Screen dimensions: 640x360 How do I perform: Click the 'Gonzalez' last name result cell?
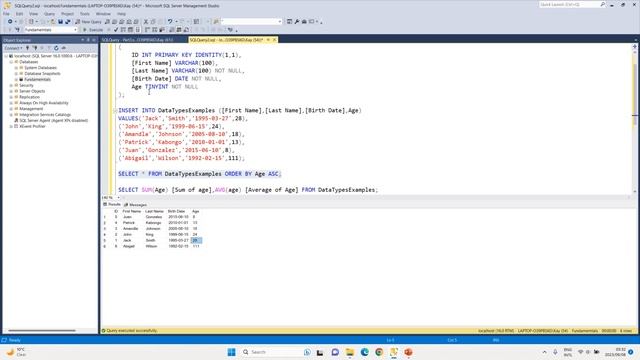pyautogui.click(x=153, y=217)
